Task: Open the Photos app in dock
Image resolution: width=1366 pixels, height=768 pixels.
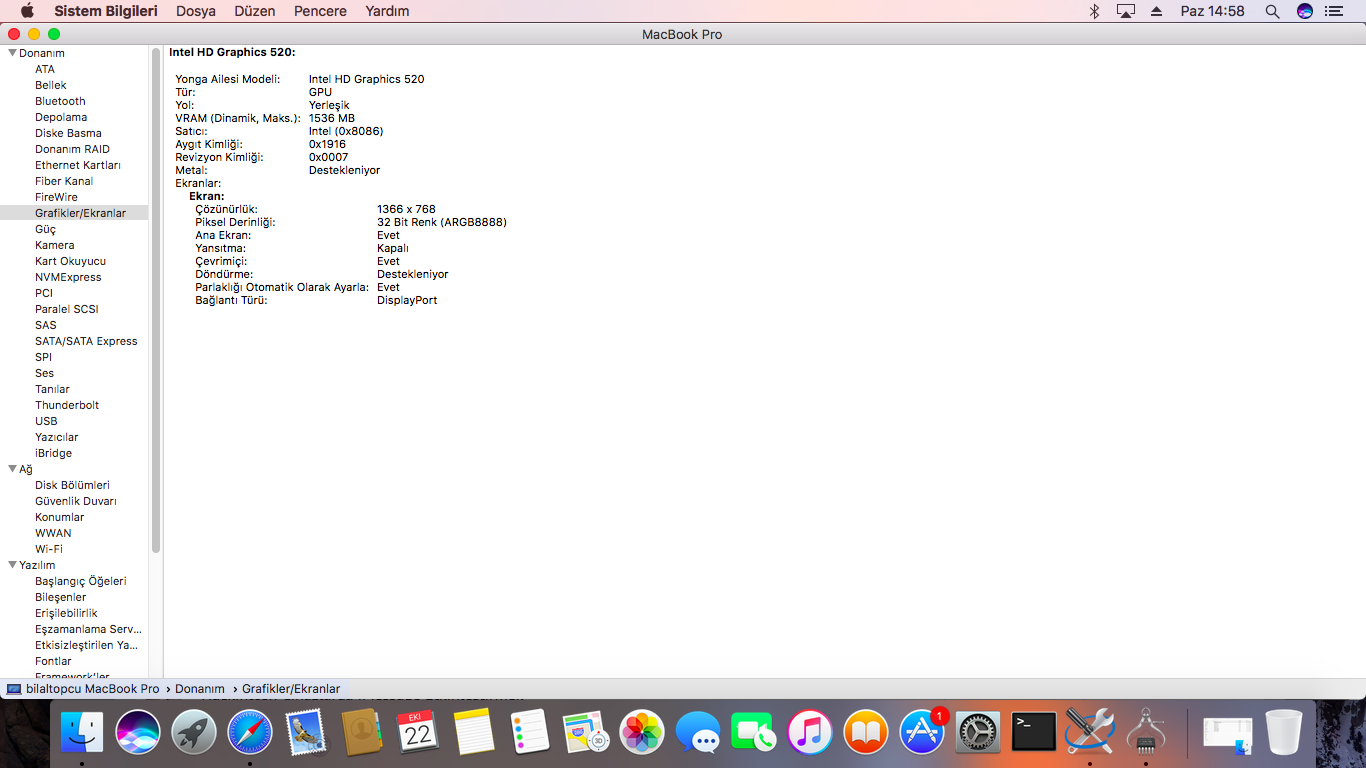Action: pos(641,733)
